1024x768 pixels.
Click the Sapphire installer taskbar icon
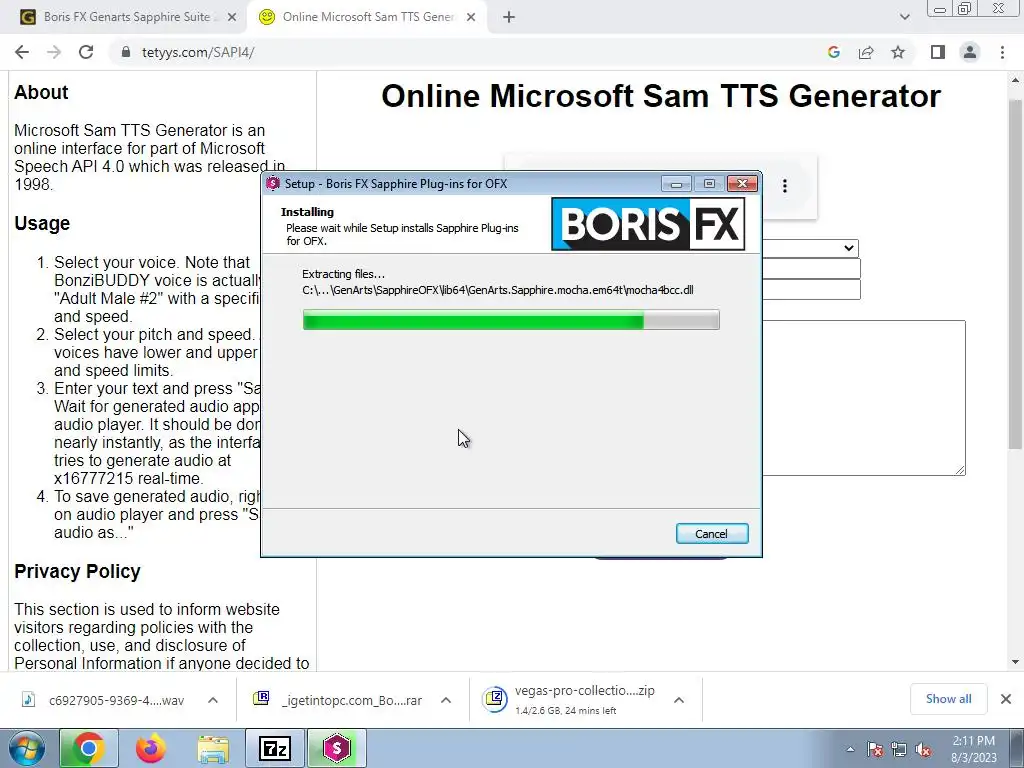point(337,748)
